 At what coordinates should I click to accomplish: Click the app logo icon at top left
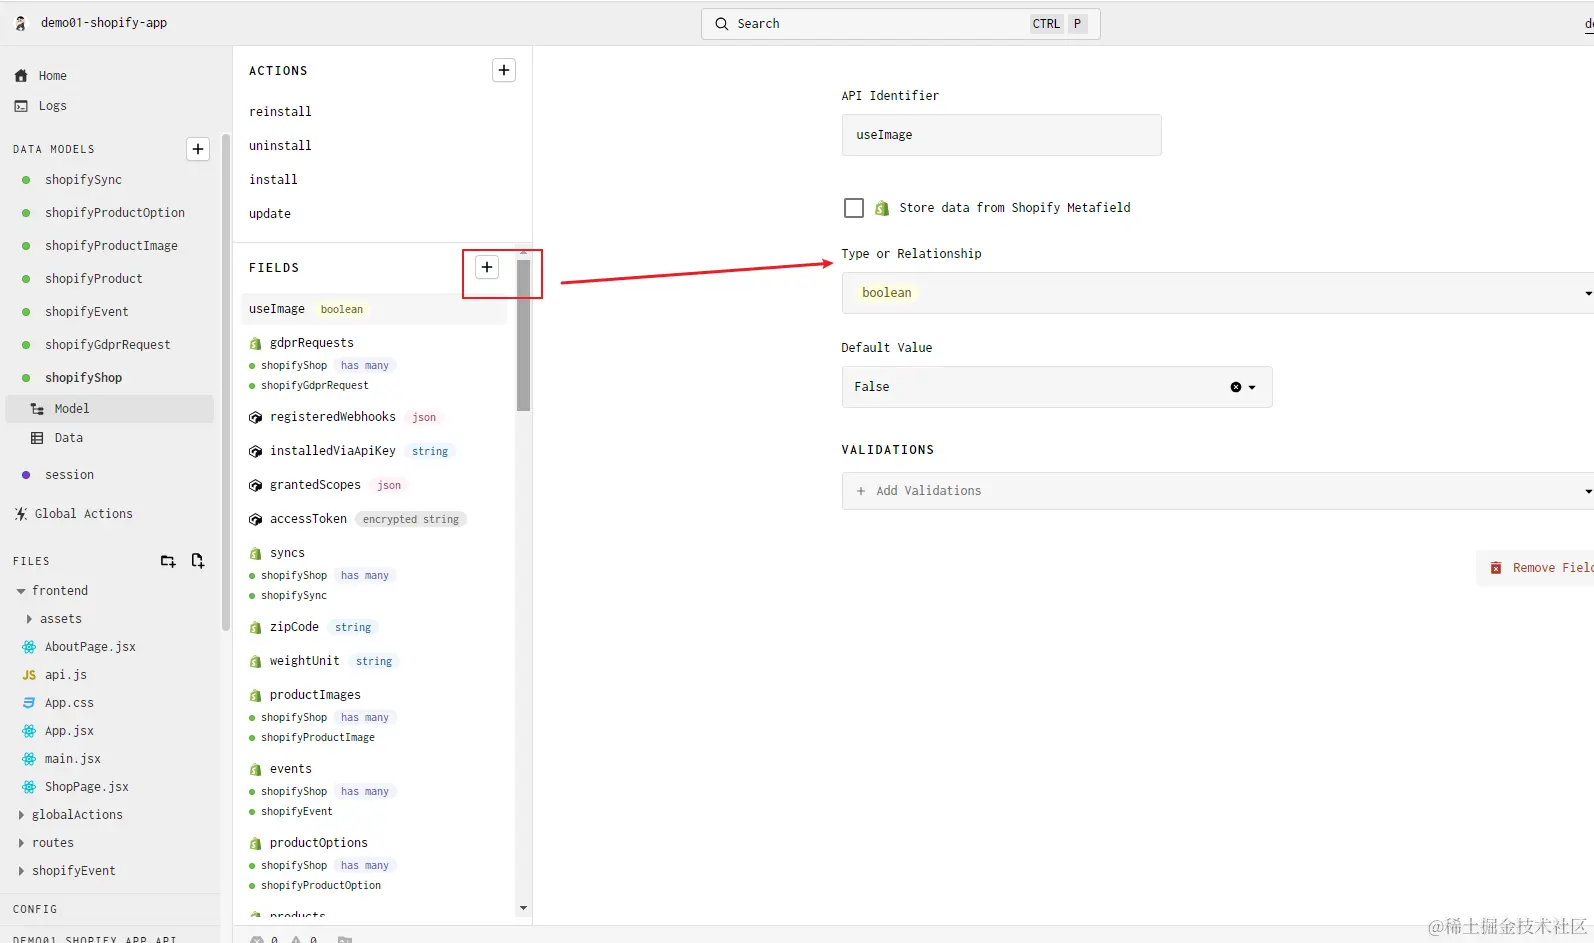tap(20, 23)
